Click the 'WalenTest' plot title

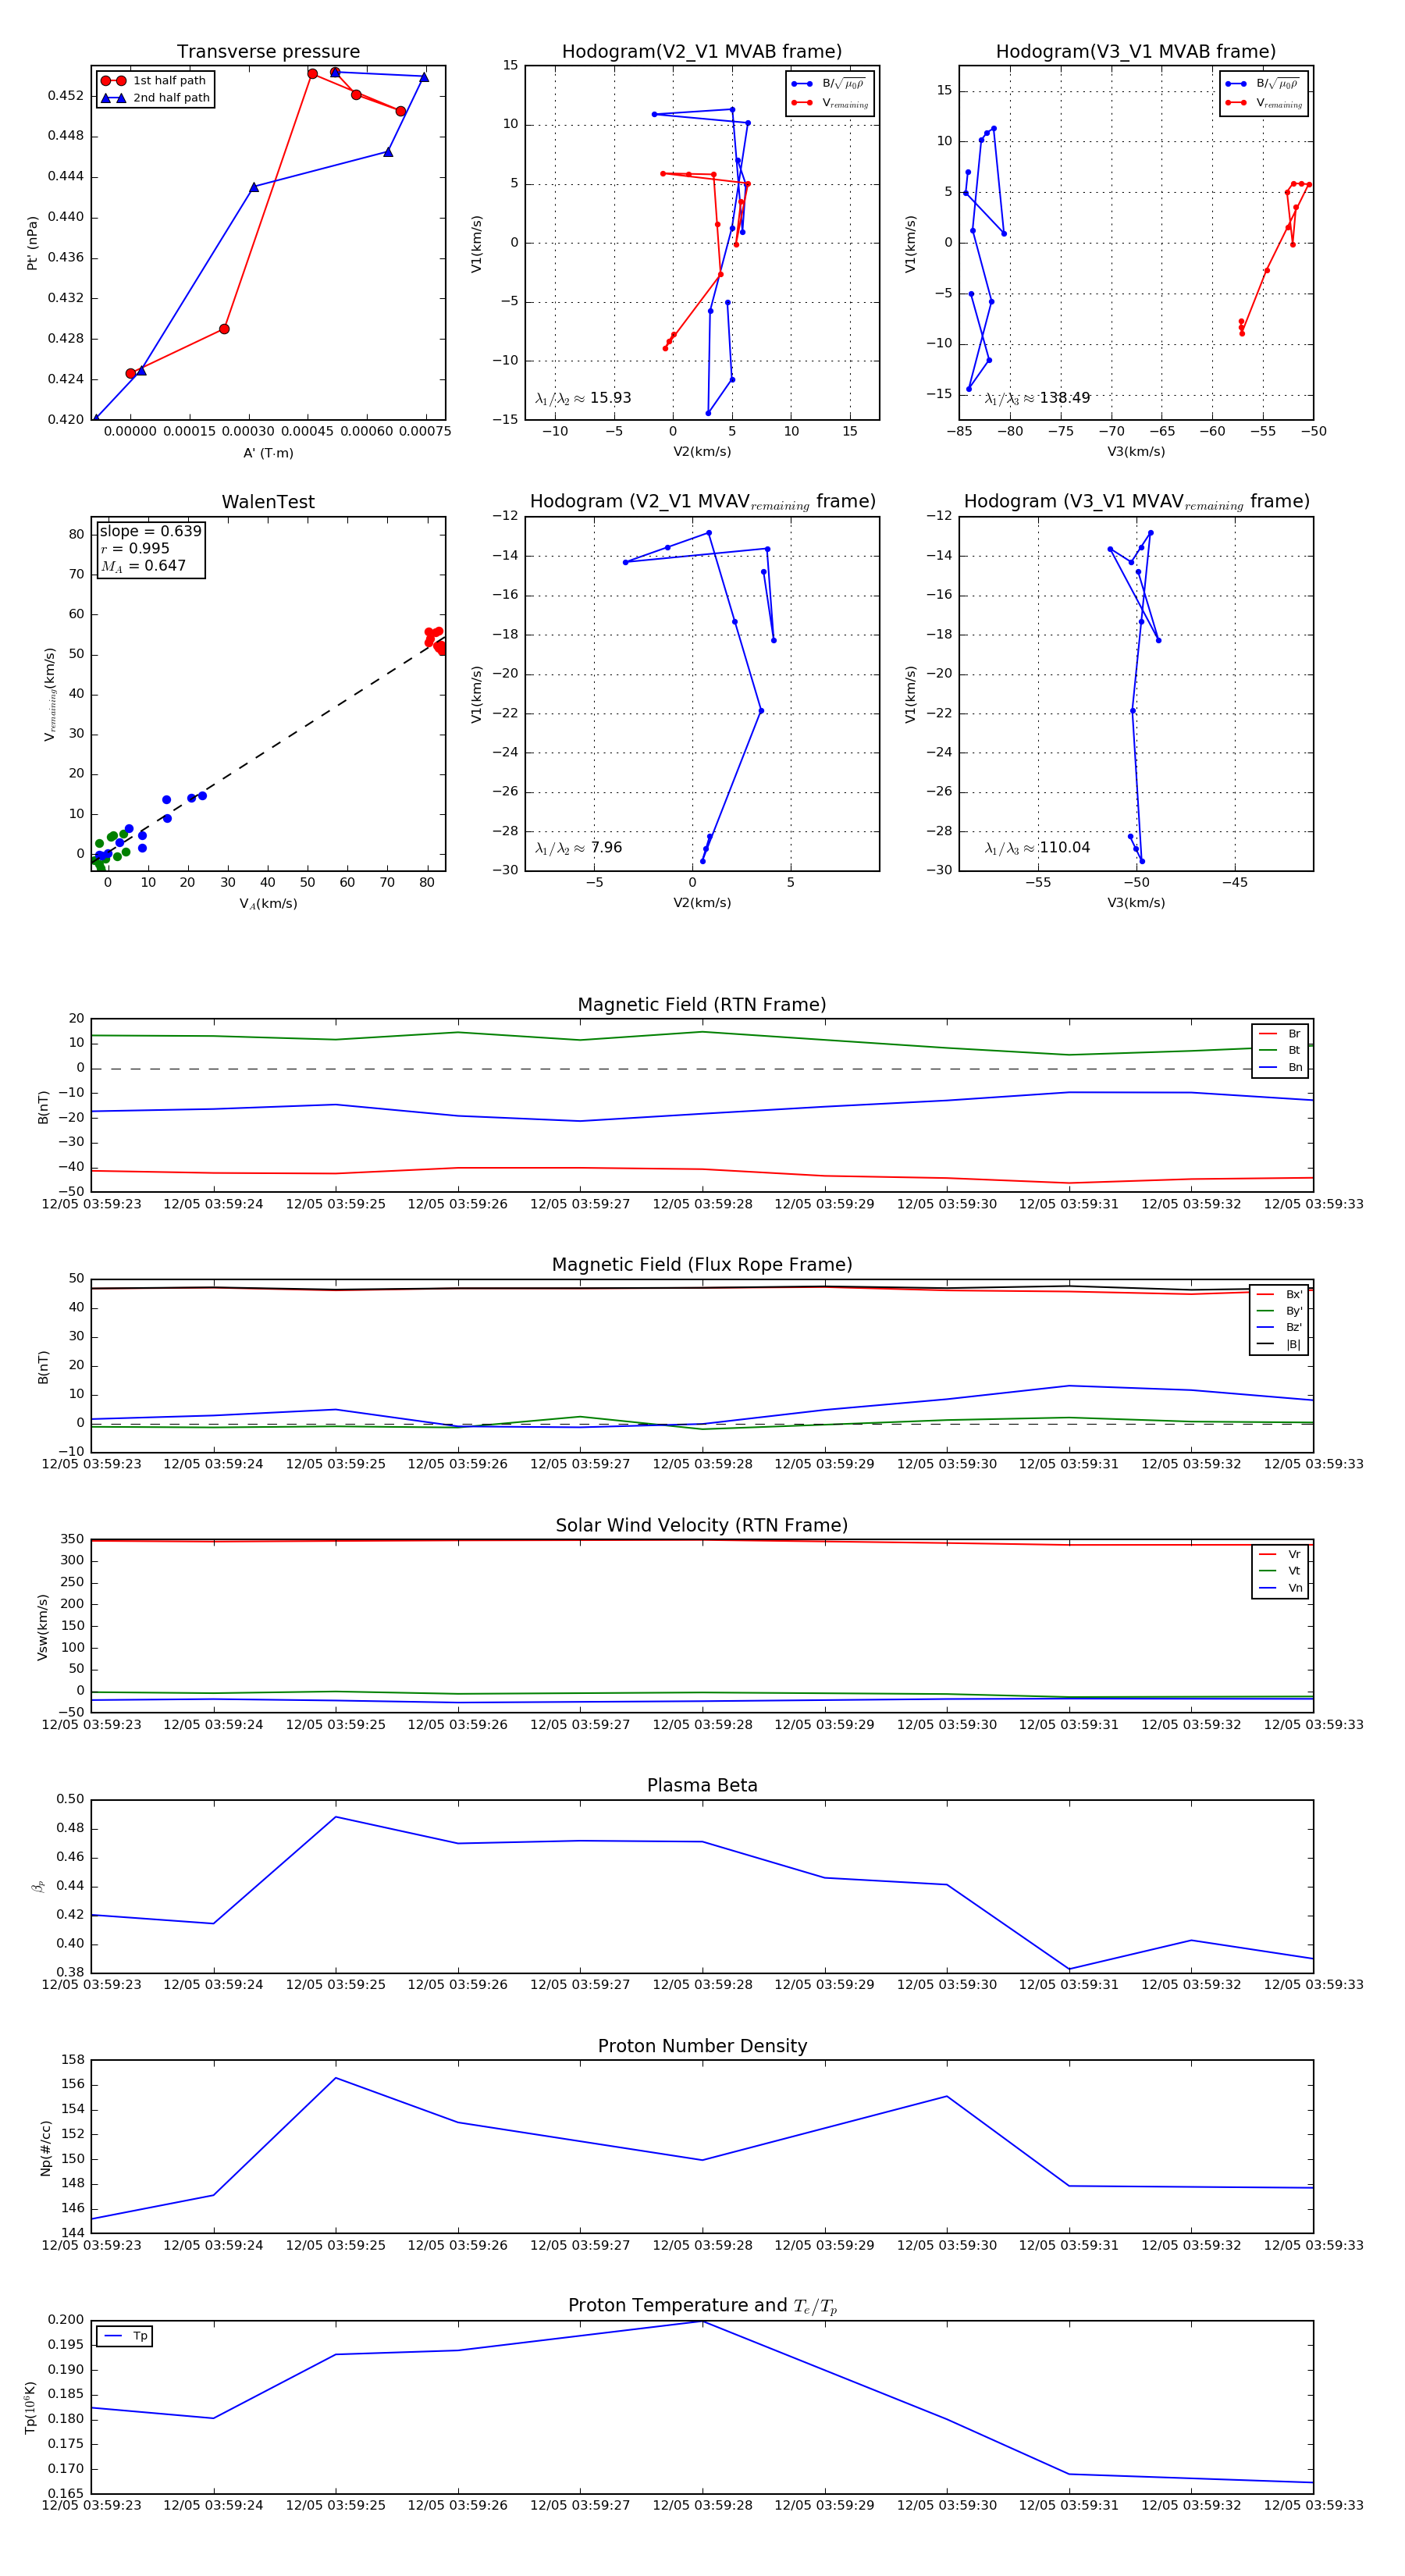tap(268, 502)
